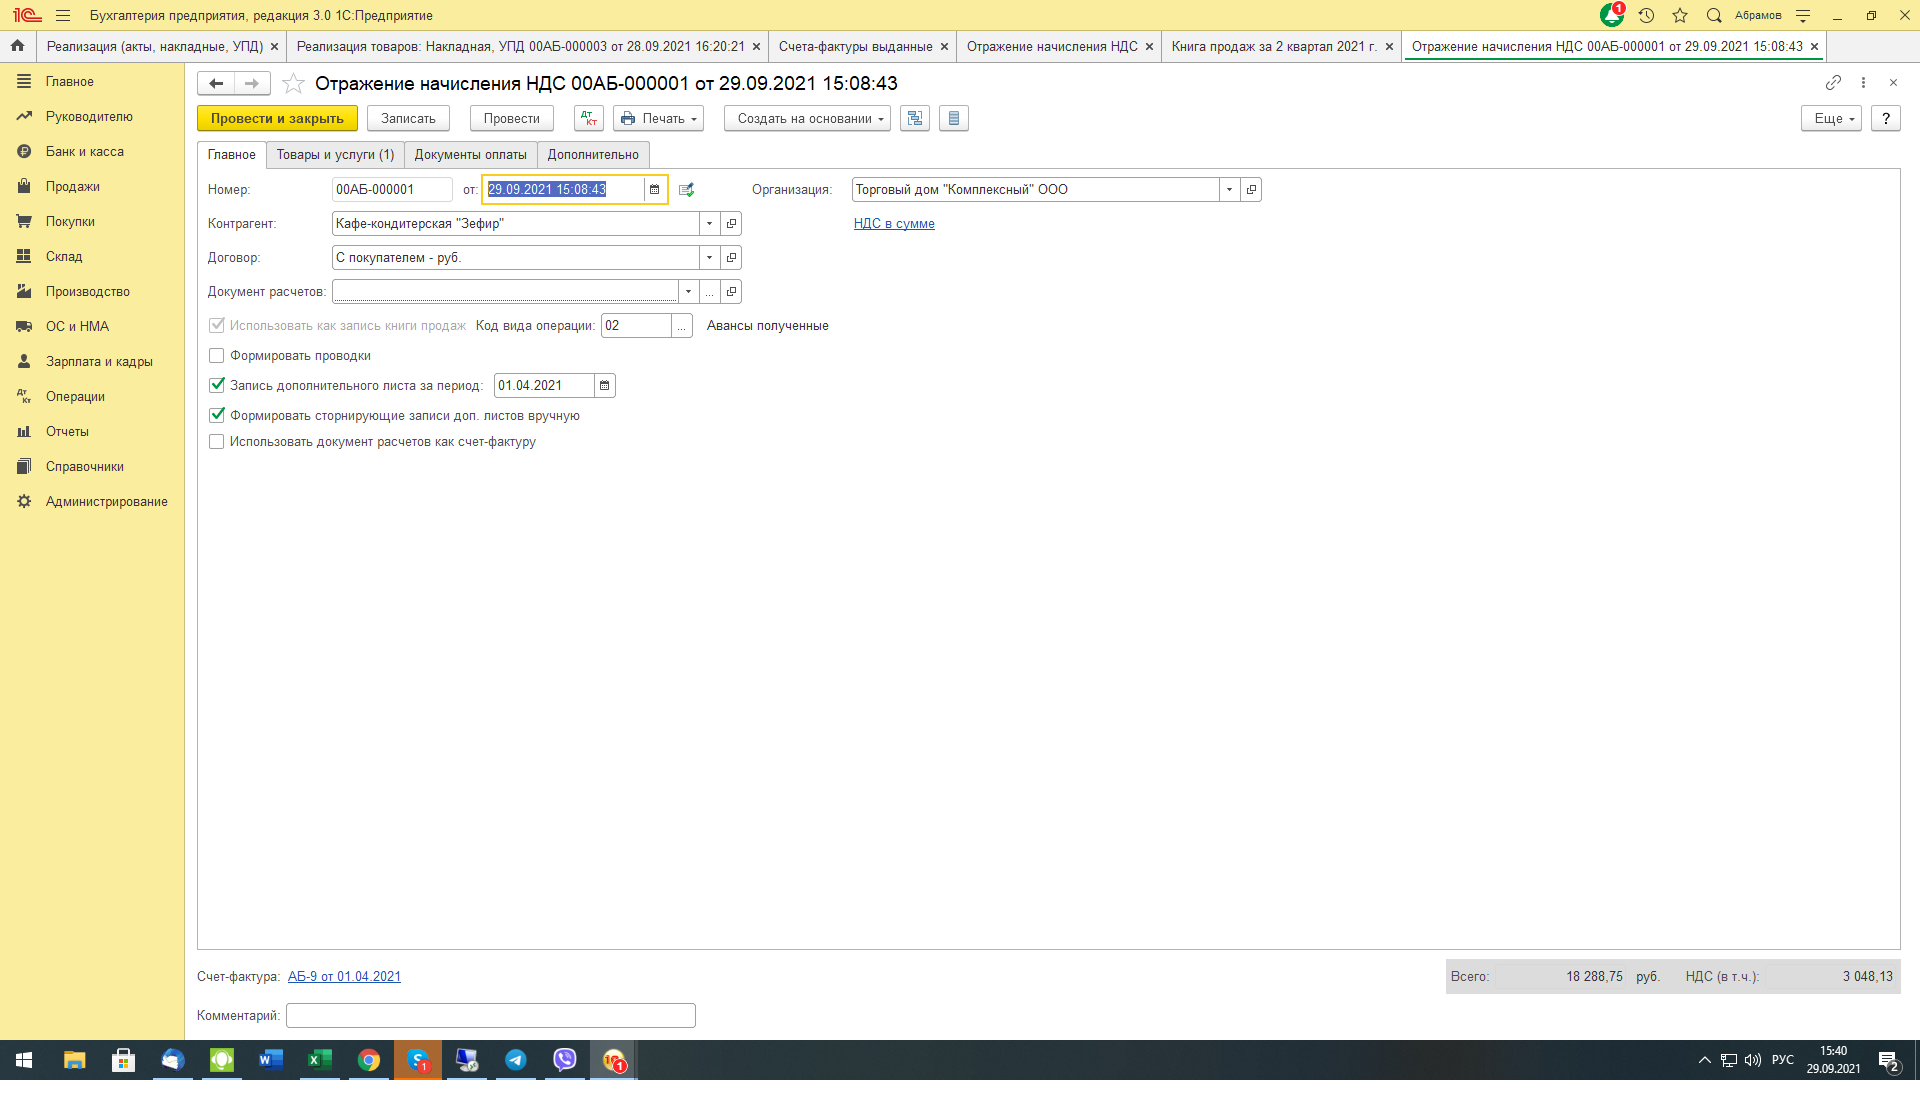
Task: Open Windows Start menu
Action: (x=24, y=1060)
